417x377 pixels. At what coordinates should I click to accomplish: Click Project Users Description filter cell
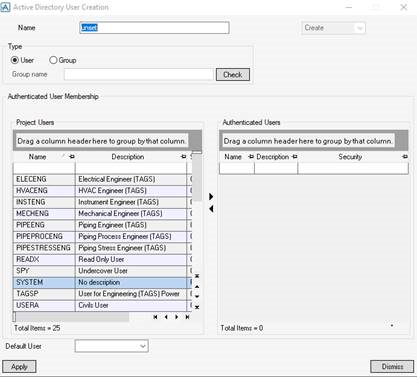click(x=131, y=168)
